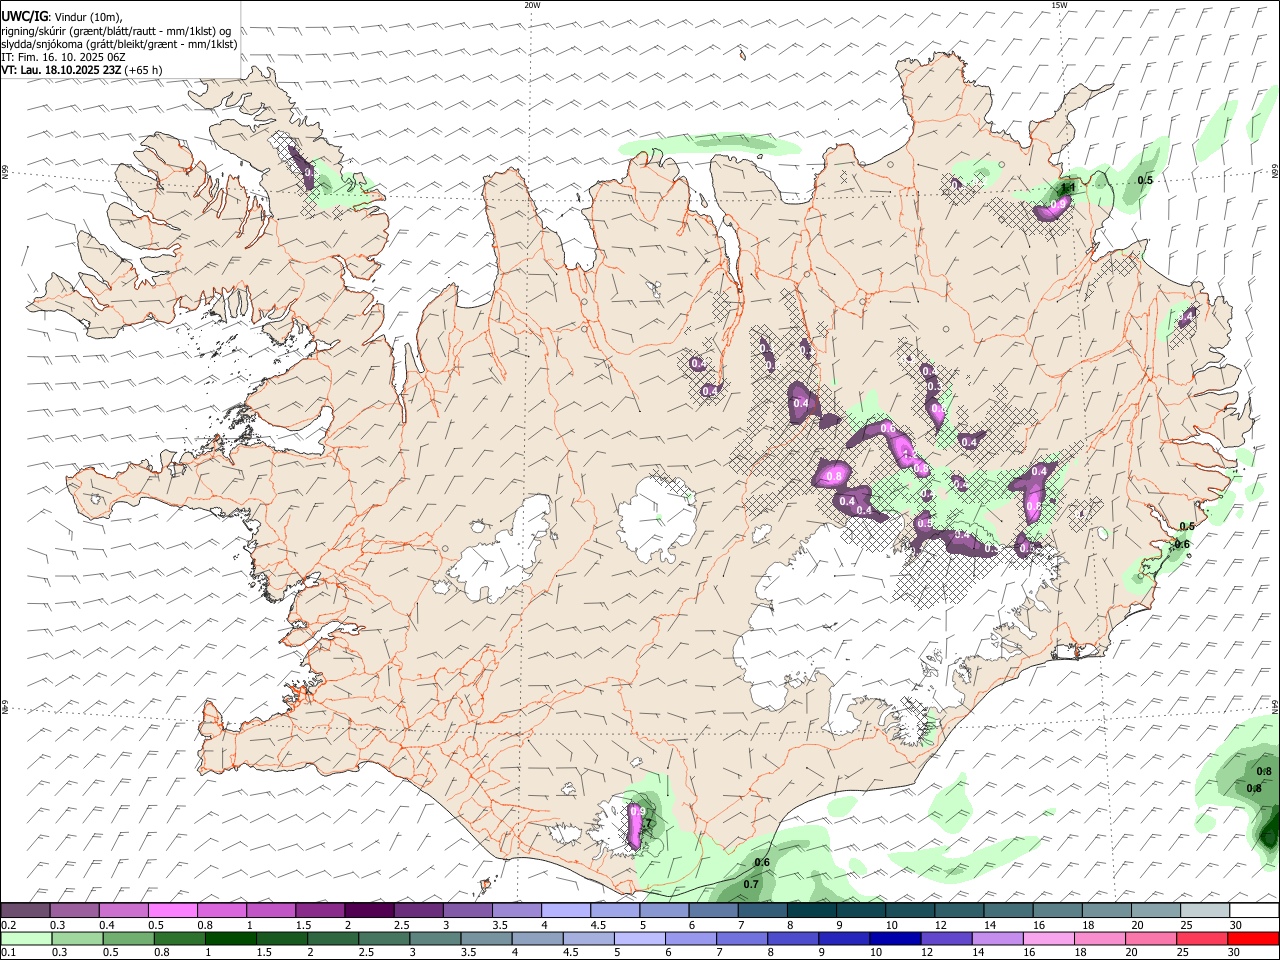Screen dimensions: 1280x960
Task: Click the hot pink 20–25 rain legend swatch
Action: (1152, 938)
